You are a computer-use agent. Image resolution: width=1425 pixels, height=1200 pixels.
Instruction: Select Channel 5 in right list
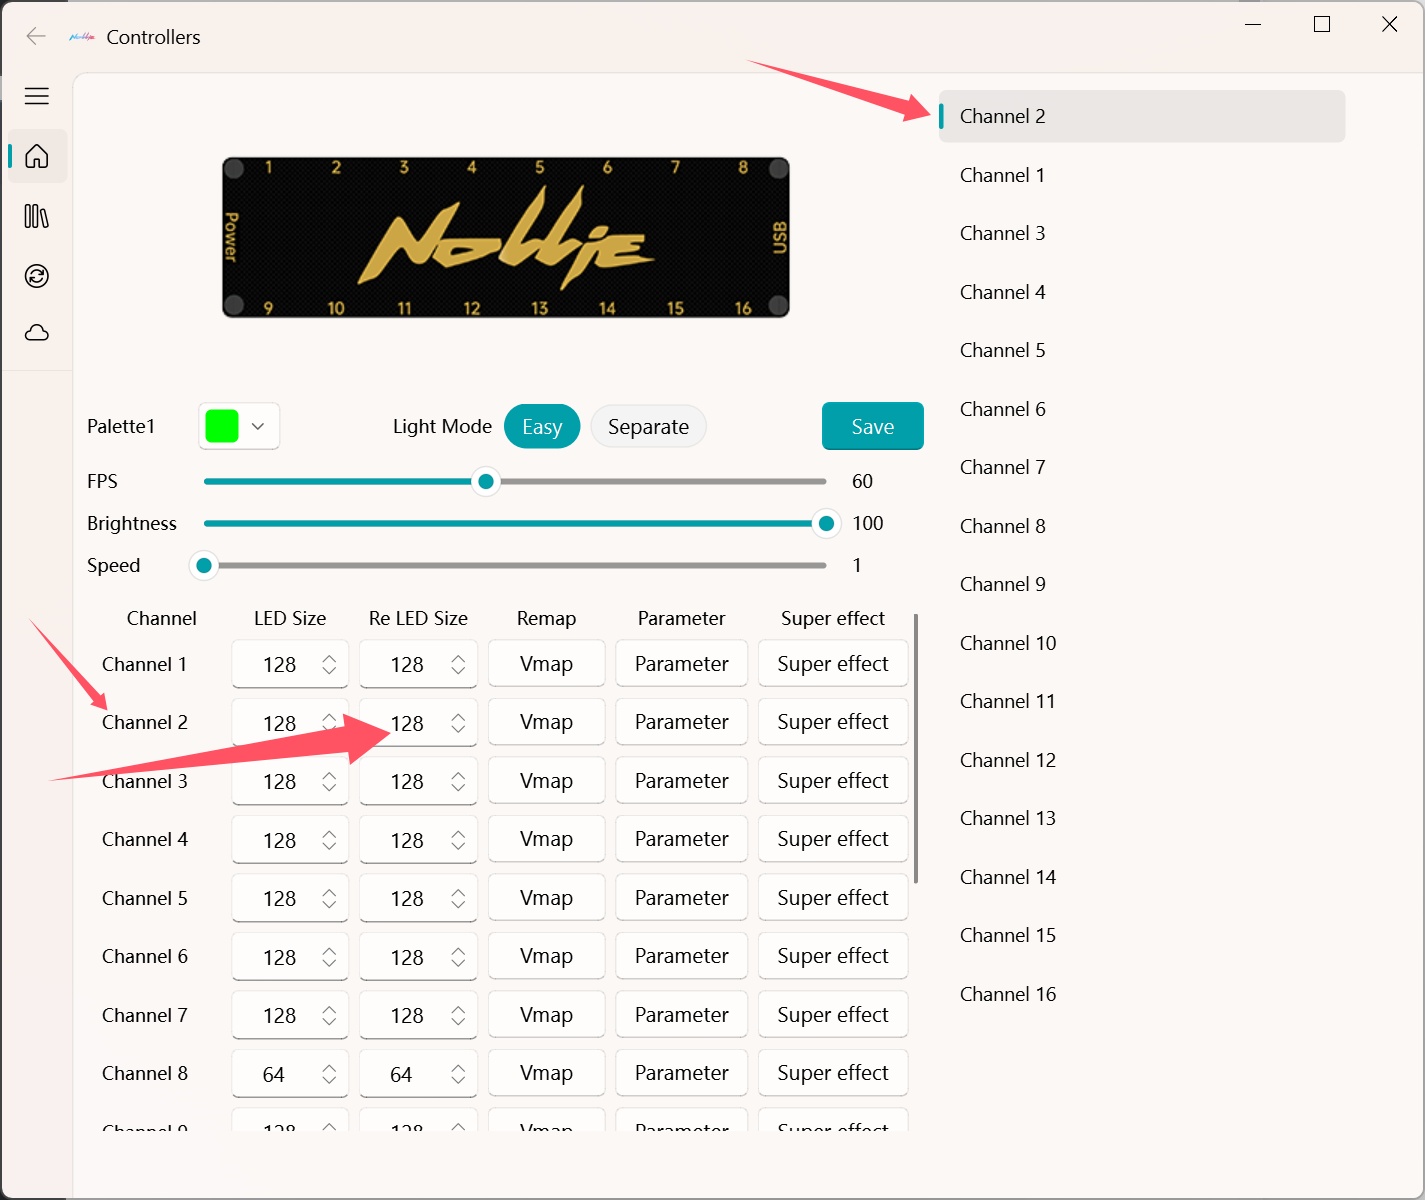pyautogui.click(x=1002, y=351)
